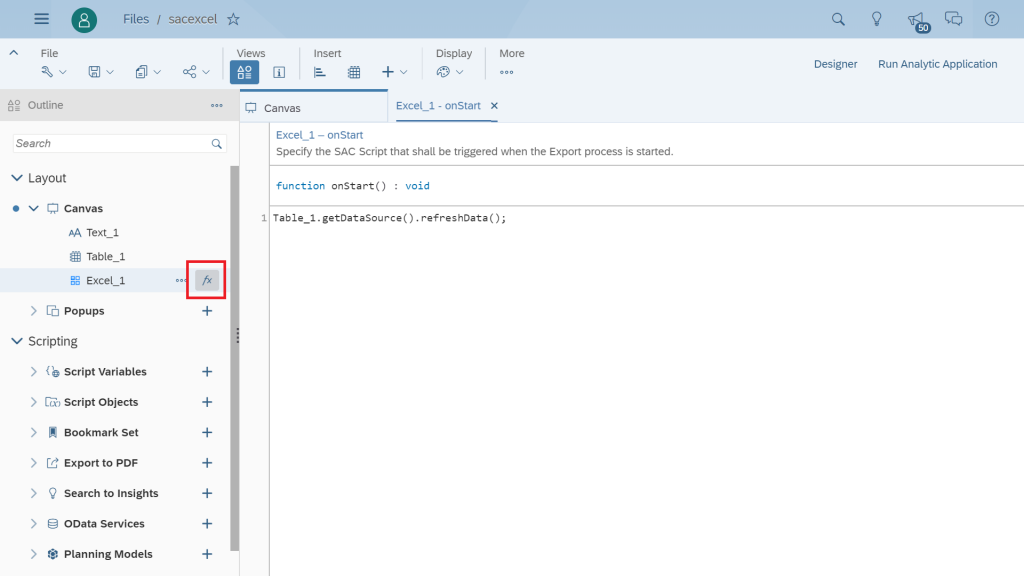Open the main hamburger menu
1024x576 pixels.
(42, 19)
